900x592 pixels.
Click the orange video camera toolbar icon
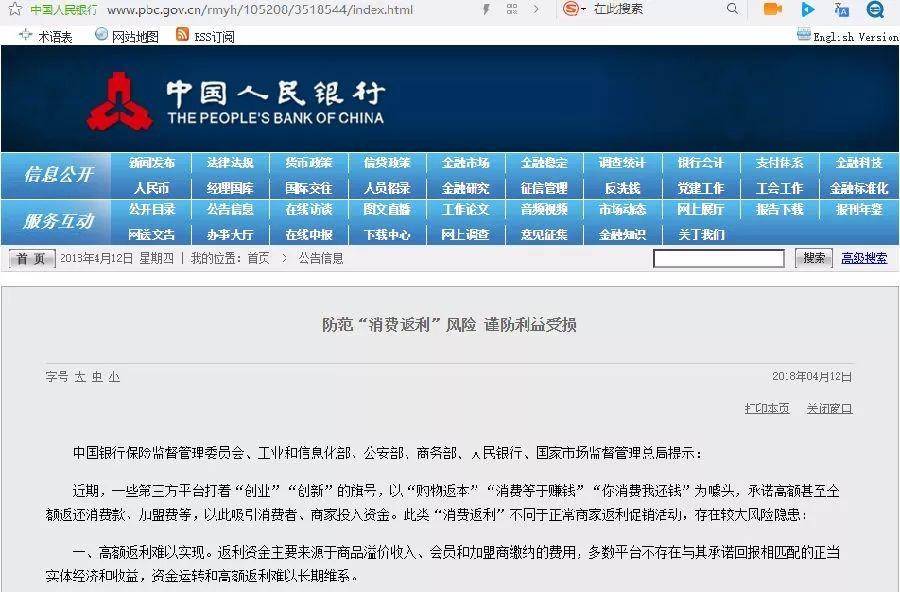point(772,10)
